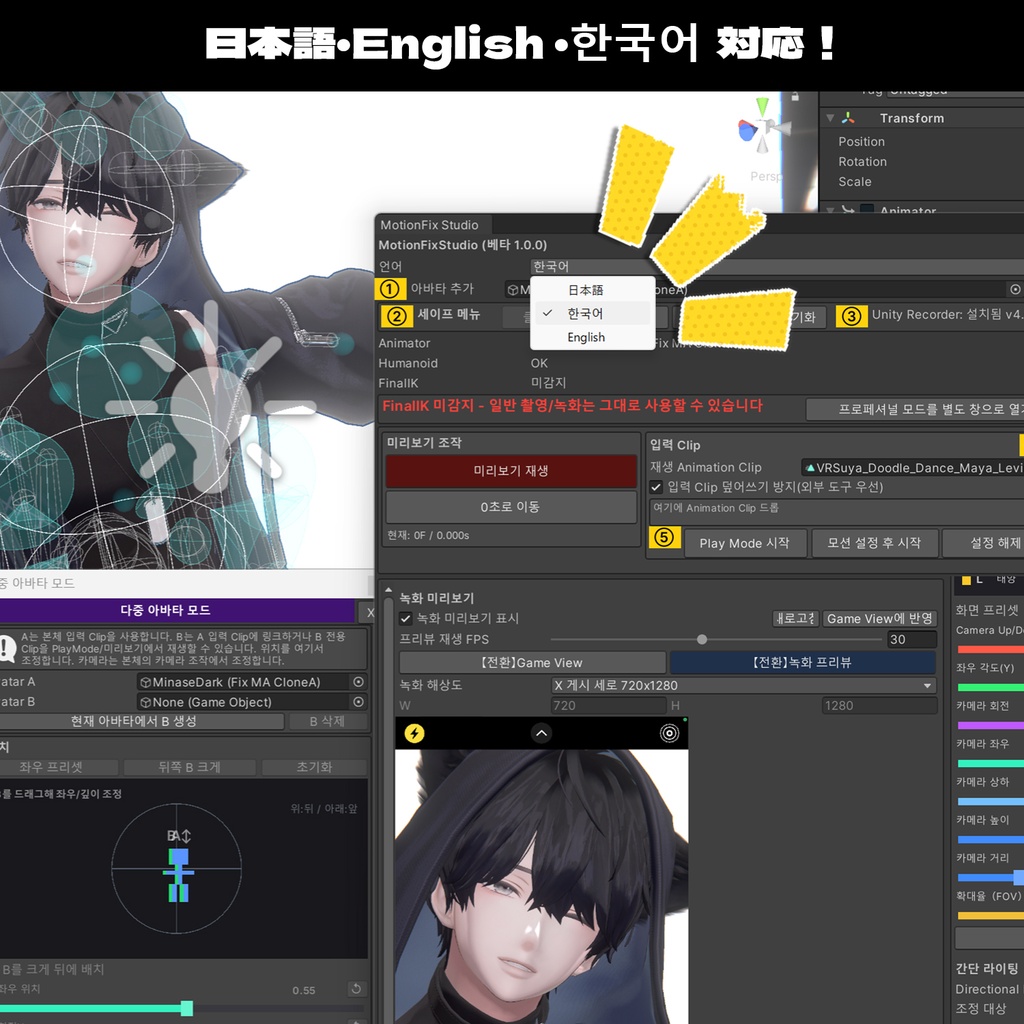Click the lock icon in scene view corner
1024x1024 pixels.
pos(795,97)
